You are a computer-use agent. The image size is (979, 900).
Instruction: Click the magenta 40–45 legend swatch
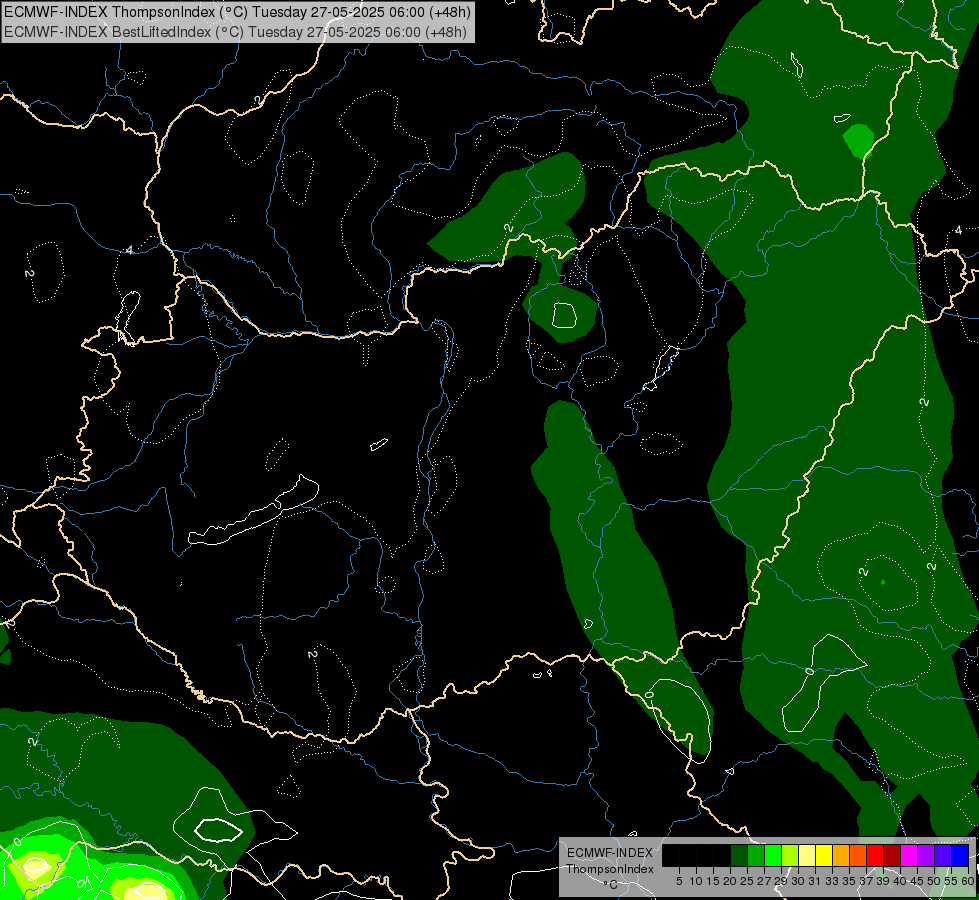(909, 855)
